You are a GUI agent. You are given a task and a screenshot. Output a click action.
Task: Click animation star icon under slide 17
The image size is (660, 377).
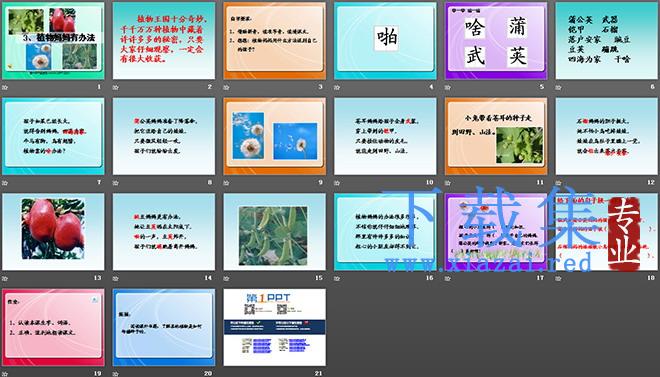[448, 279]
